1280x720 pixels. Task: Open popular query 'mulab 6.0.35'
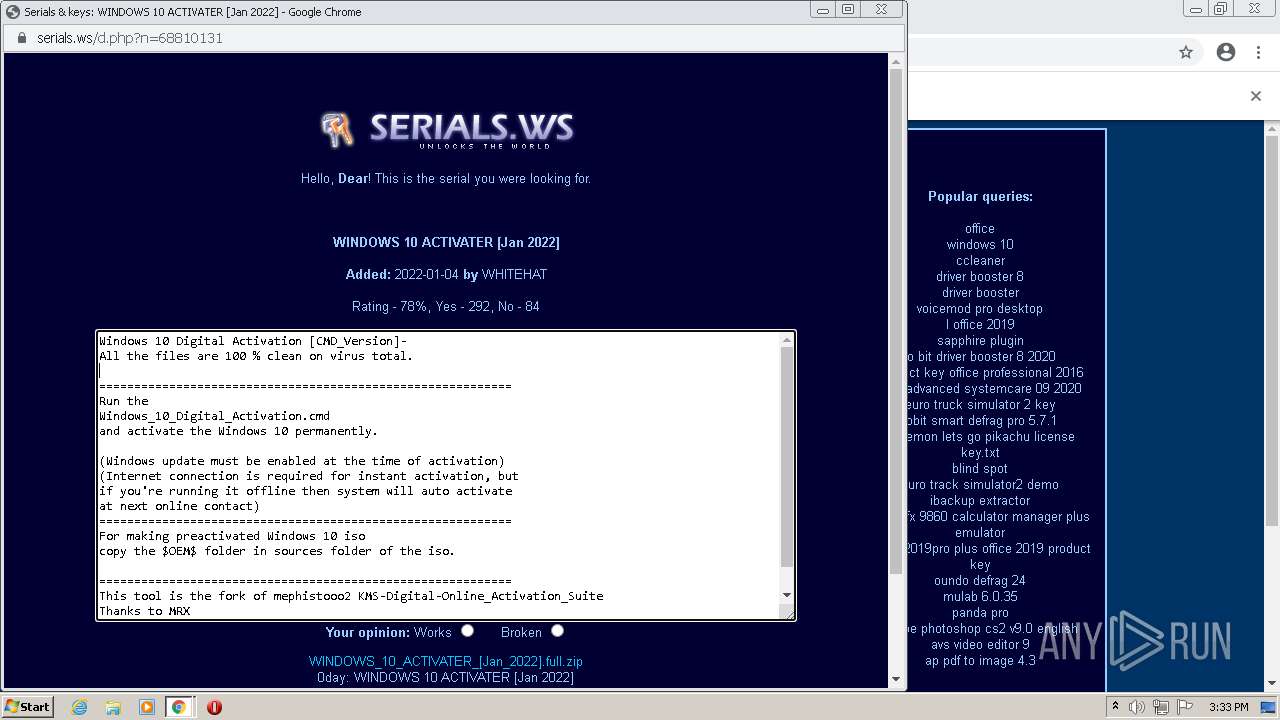tap(980, 596)
